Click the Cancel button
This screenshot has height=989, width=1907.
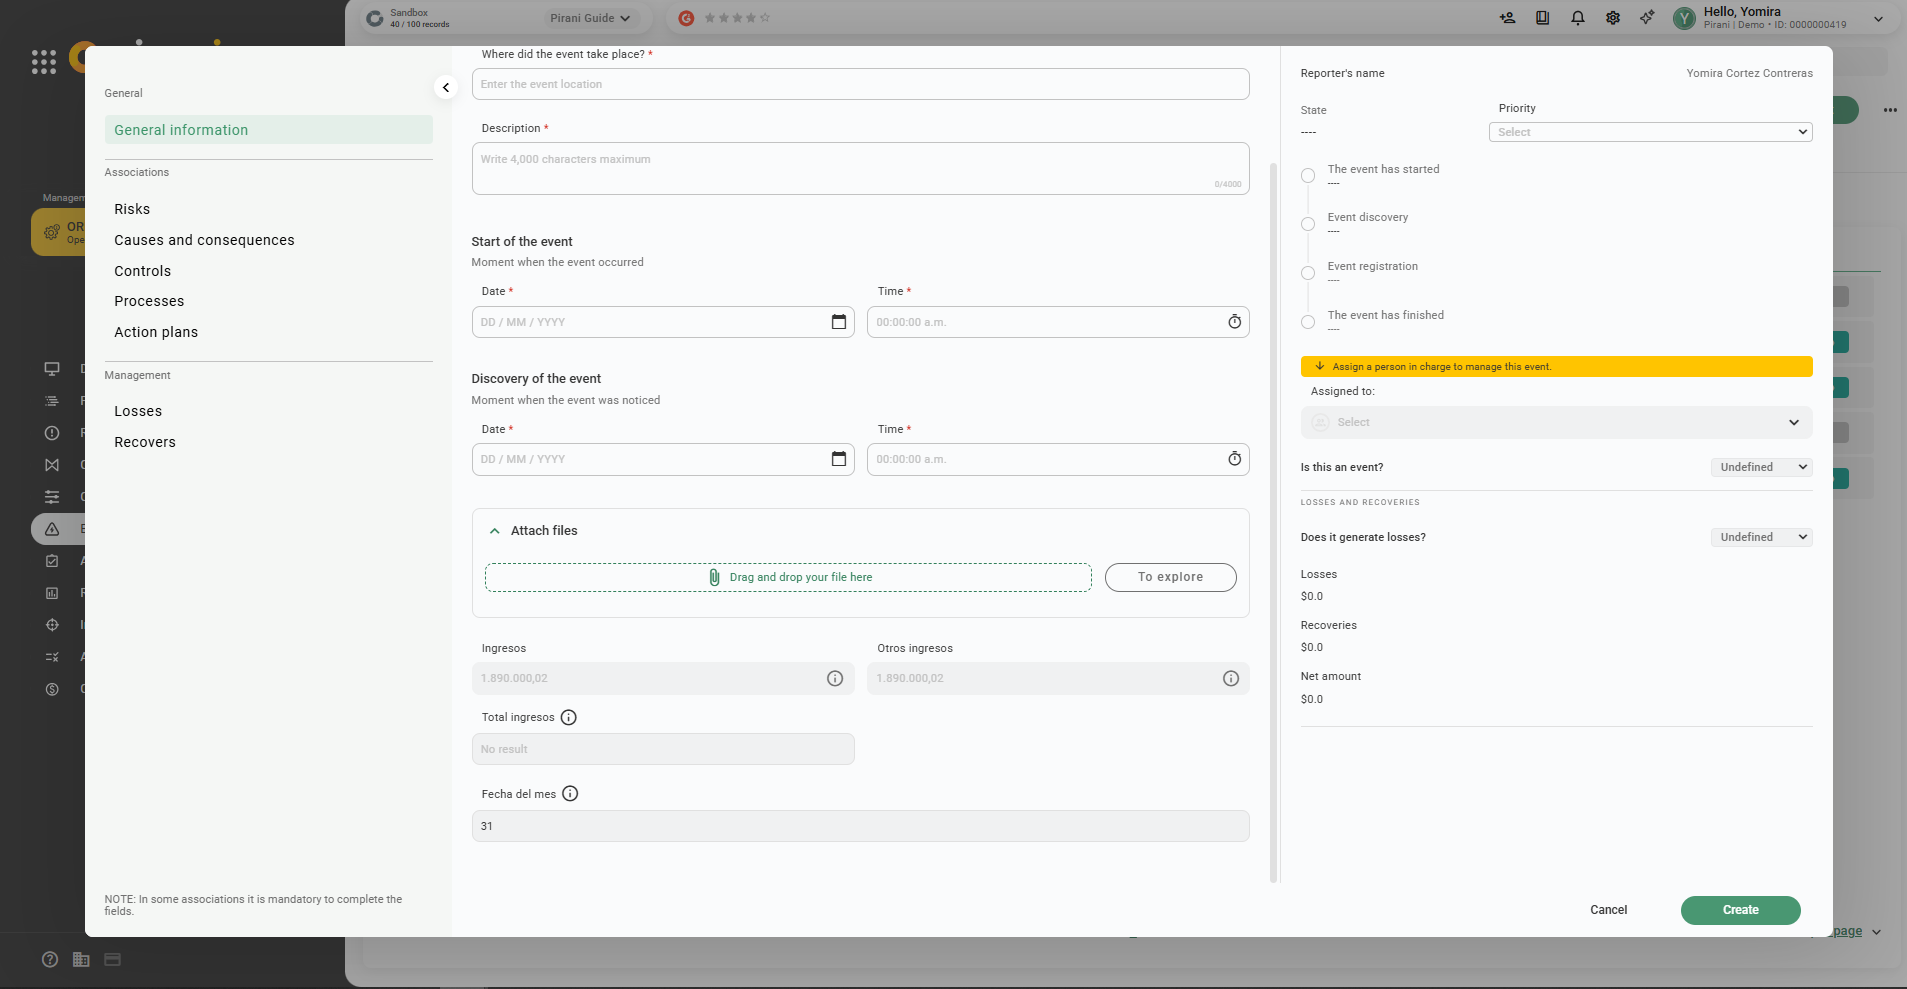1608,910
